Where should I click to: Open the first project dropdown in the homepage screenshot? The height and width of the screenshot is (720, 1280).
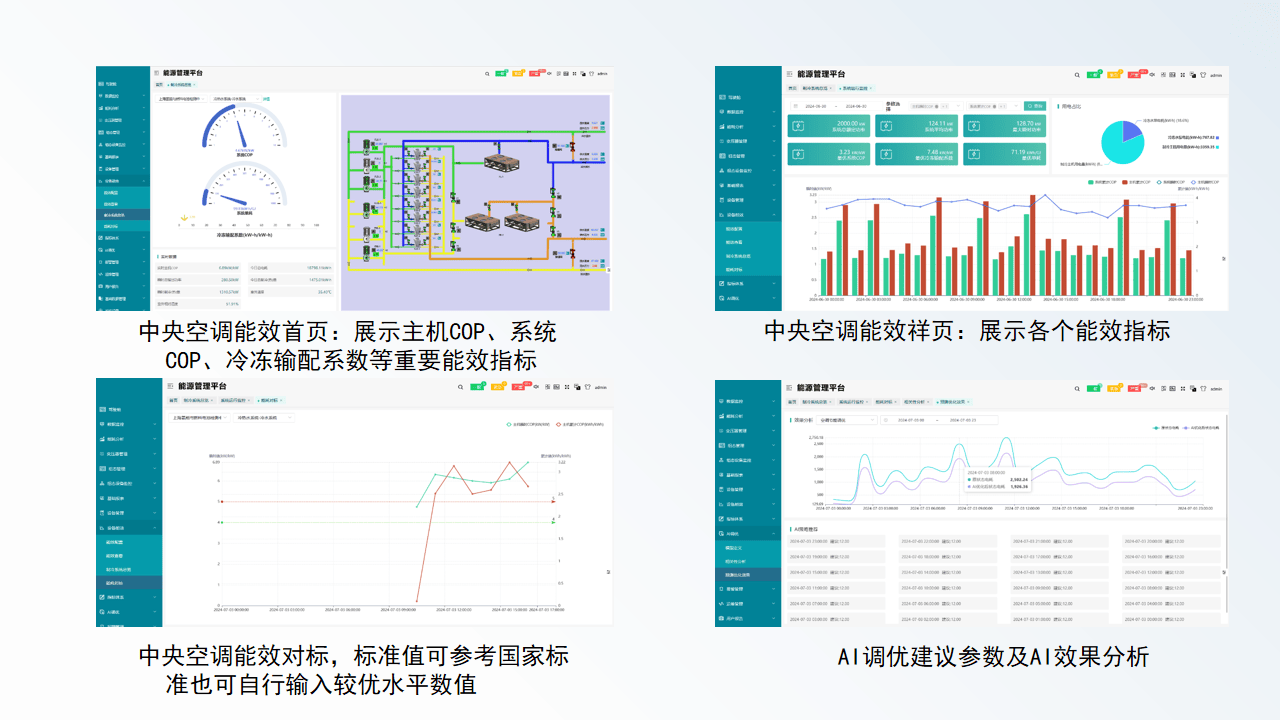point(181,98)
